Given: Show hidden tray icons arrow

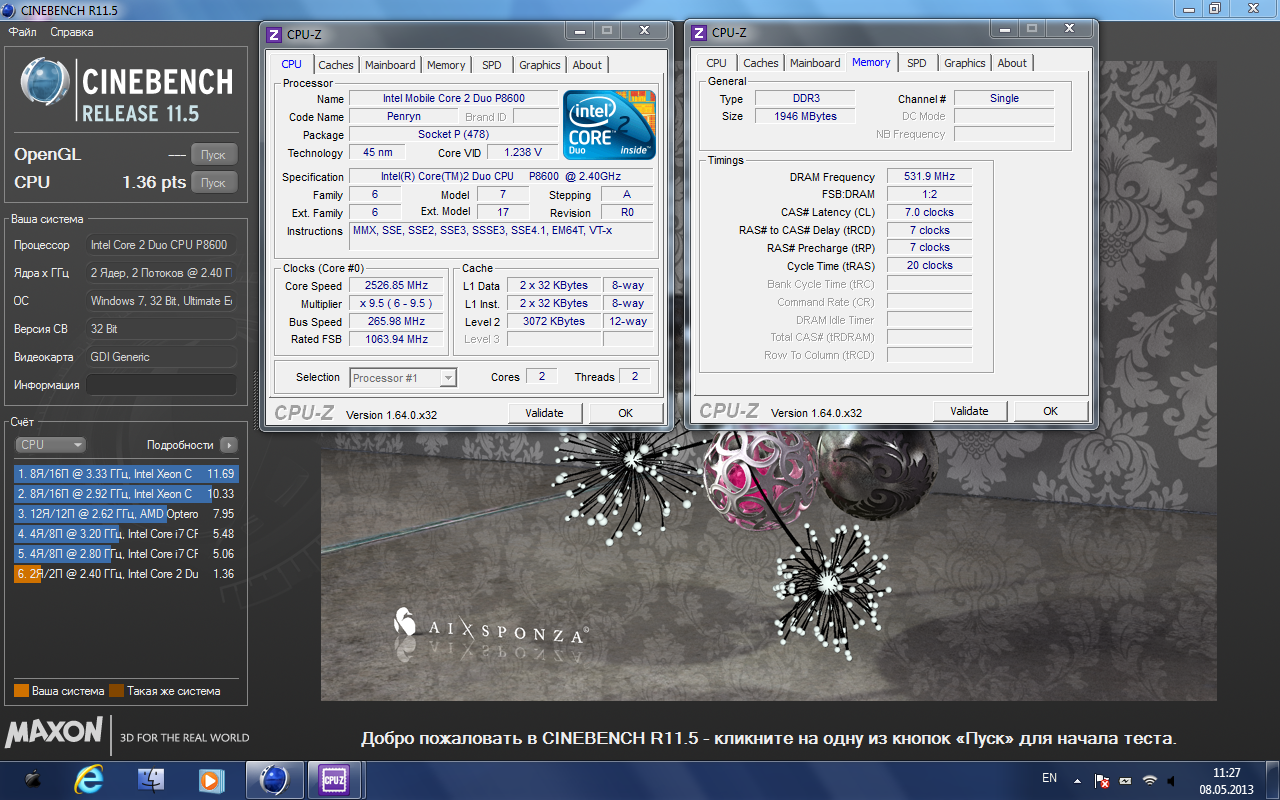Looking at the screenshot, I should pyautogui.click(x=1077, y=780).
